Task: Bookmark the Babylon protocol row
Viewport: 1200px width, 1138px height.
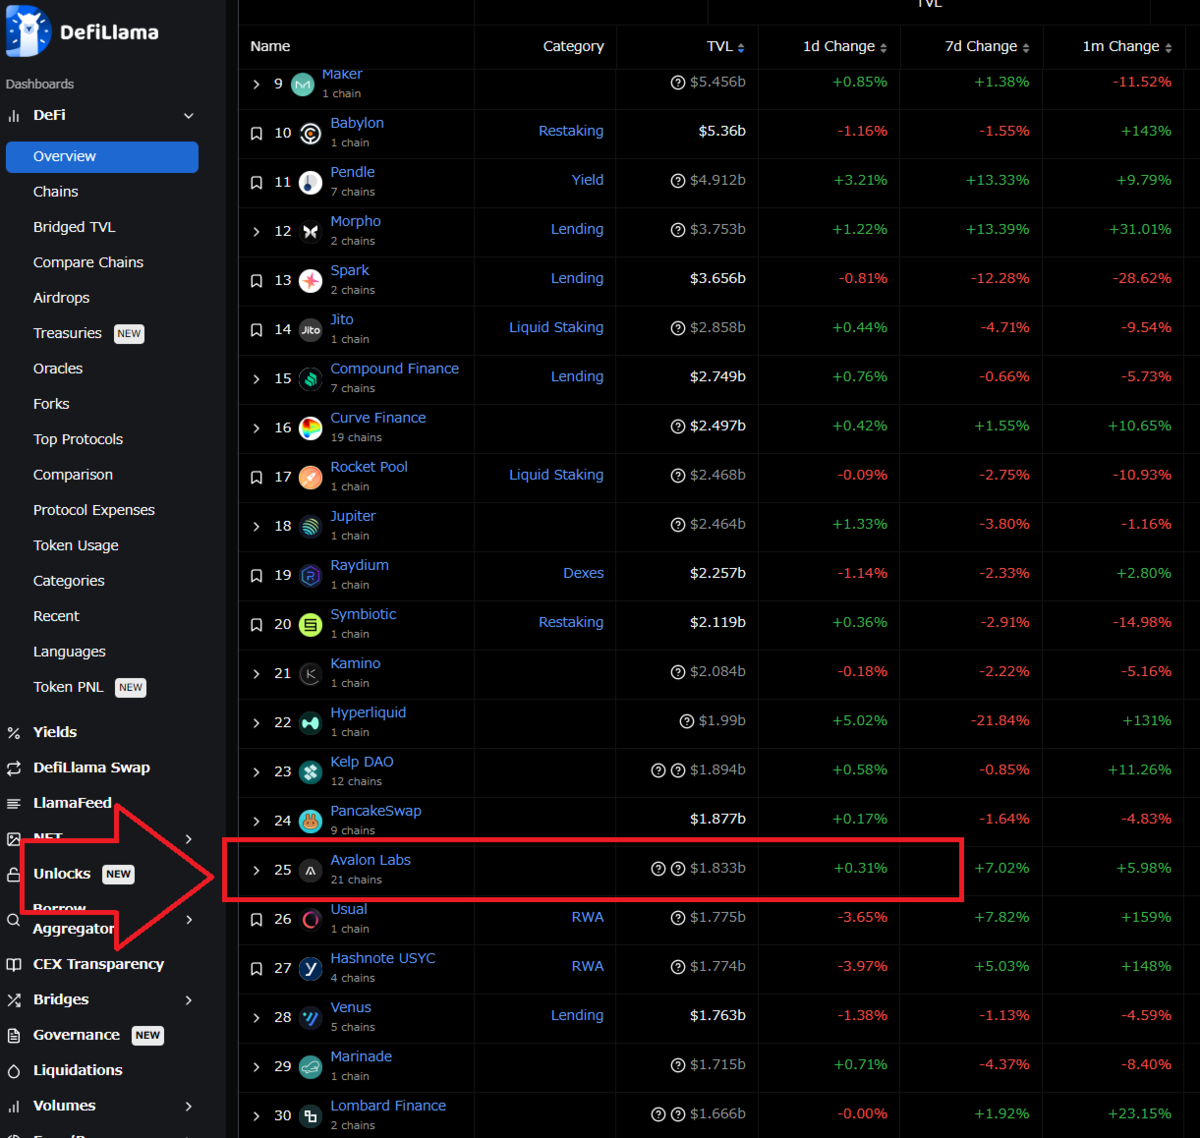Action: coord(257,133)
